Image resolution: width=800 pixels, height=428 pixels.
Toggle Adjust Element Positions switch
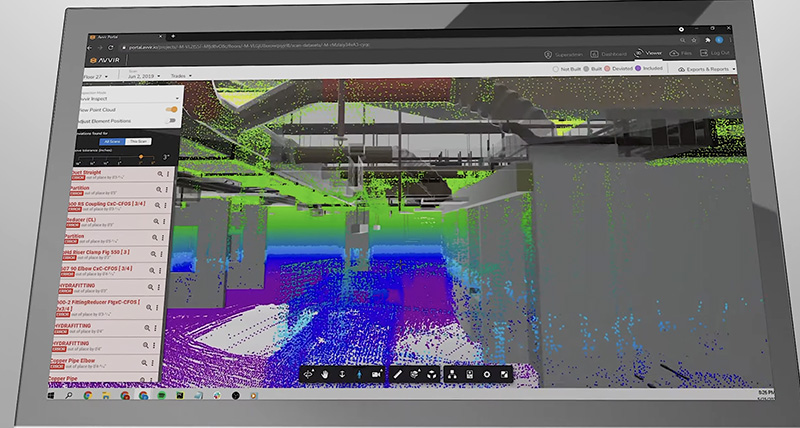point(171,120)
